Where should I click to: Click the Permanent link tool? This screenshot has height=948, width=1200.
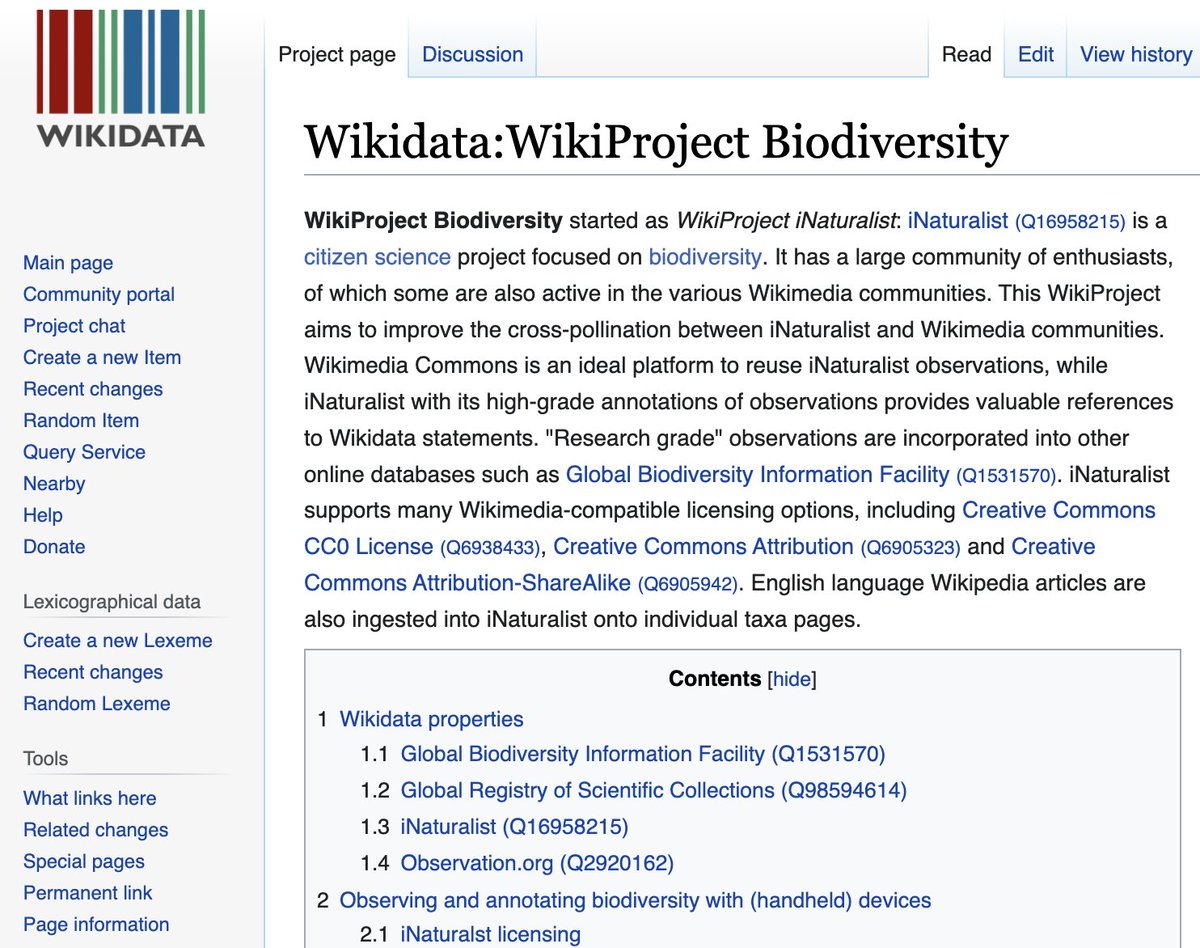pos(88,893)
